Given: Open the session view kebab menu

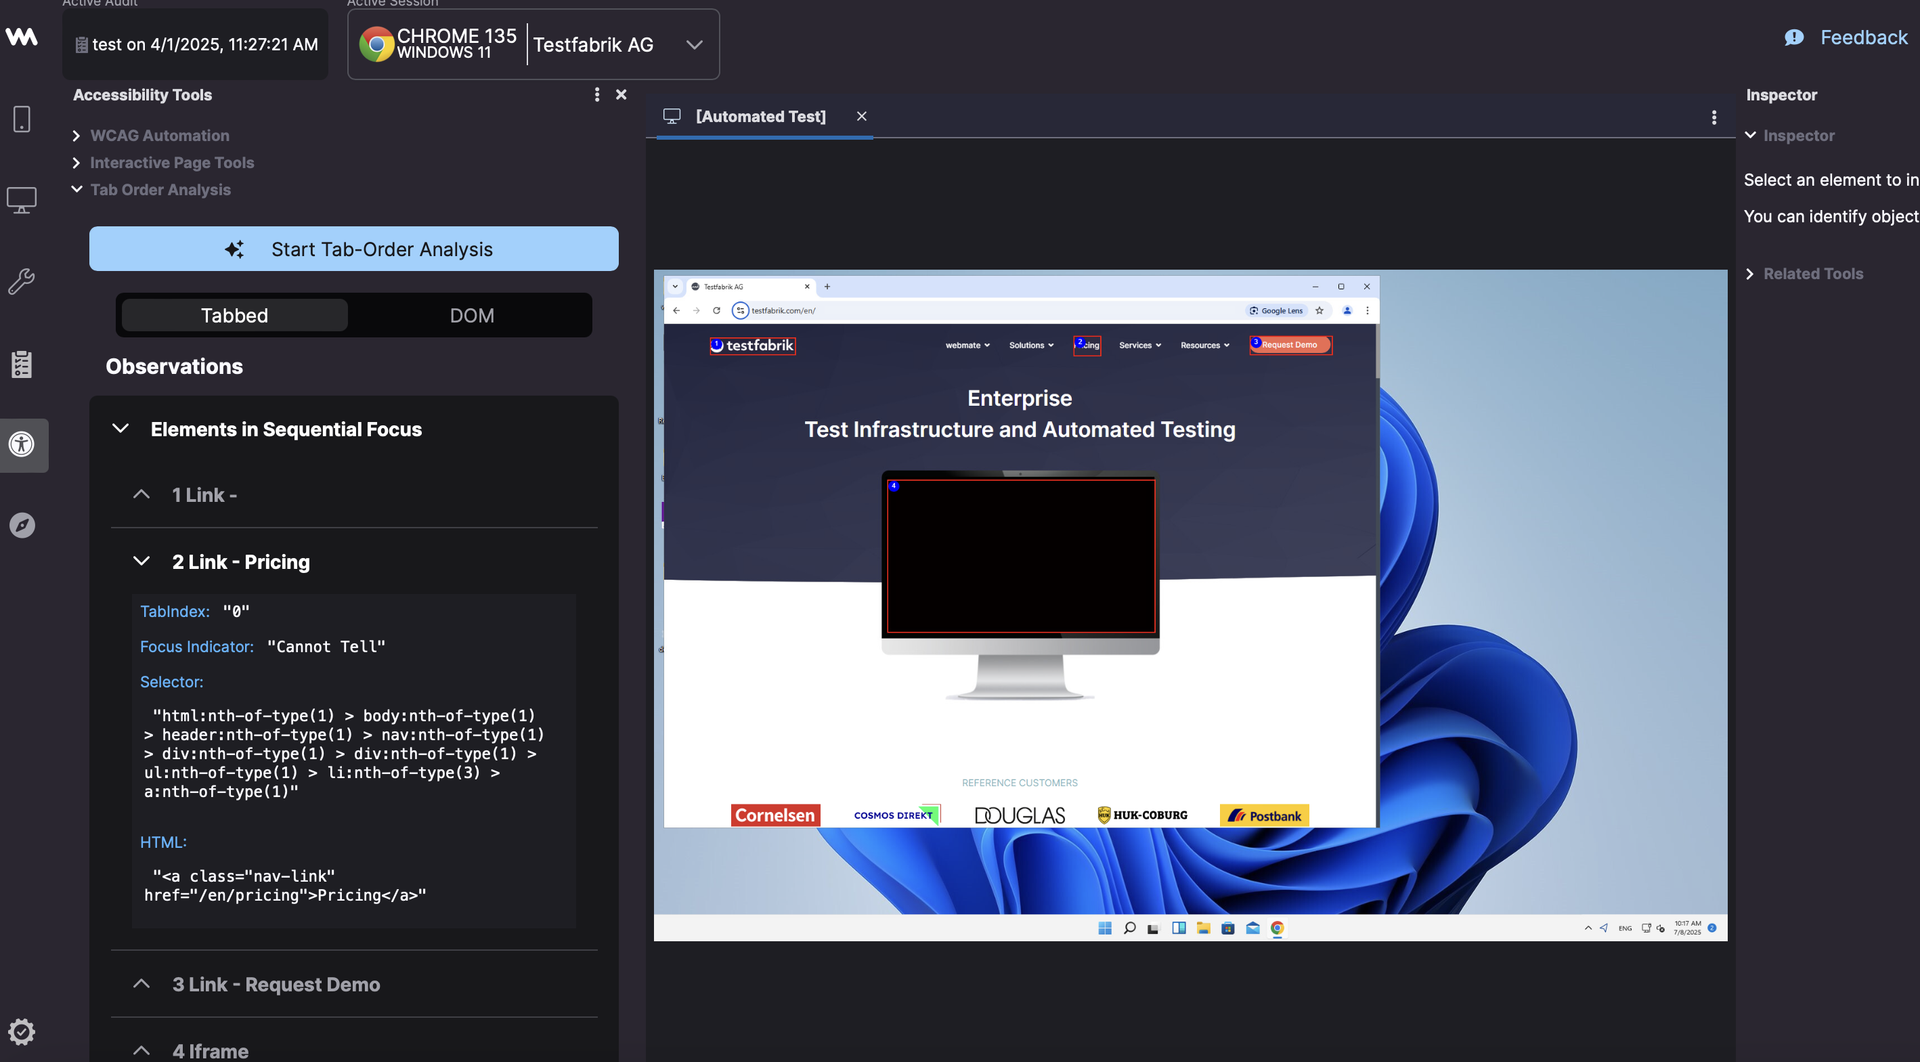Looking at the screenshot, I should [x=1714, y=117].
